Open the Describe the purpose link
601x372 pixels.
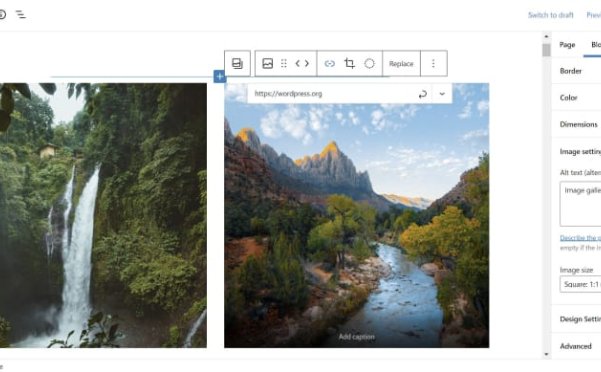(x=580, y=238)
